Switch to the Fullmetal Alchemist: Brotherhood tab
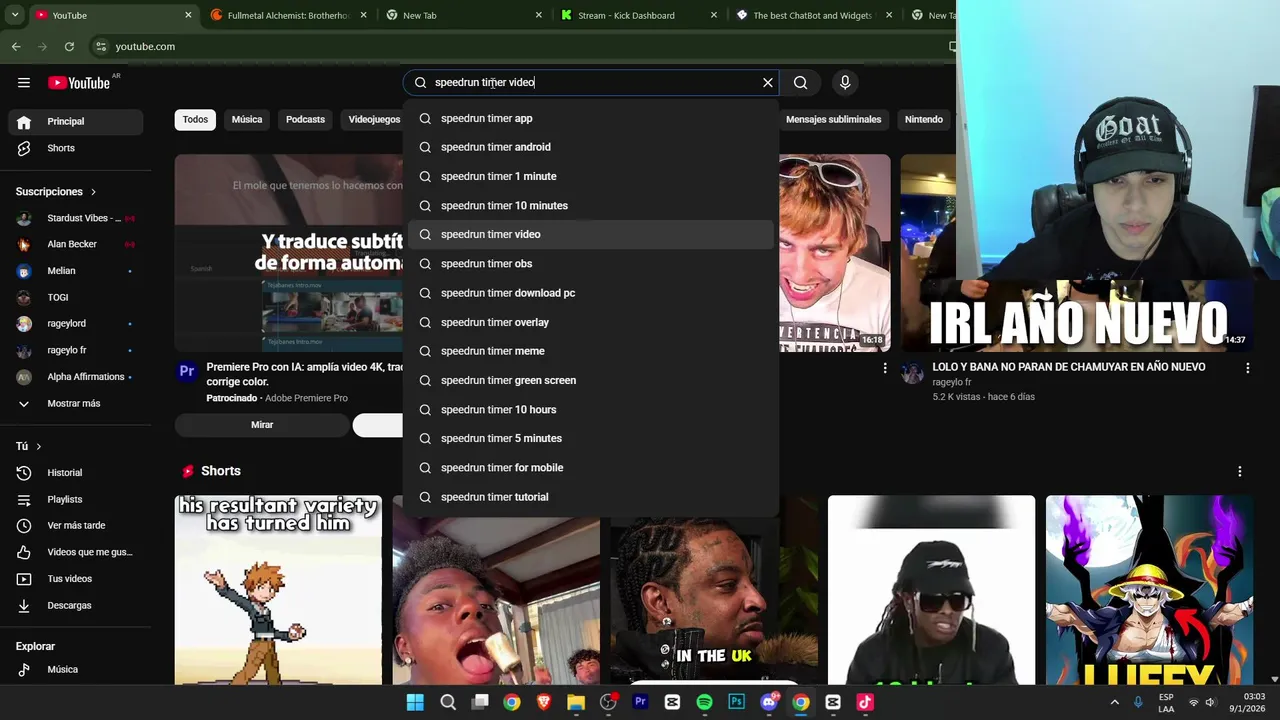This screenshot has width=1280, height=720. click(287, 15)
